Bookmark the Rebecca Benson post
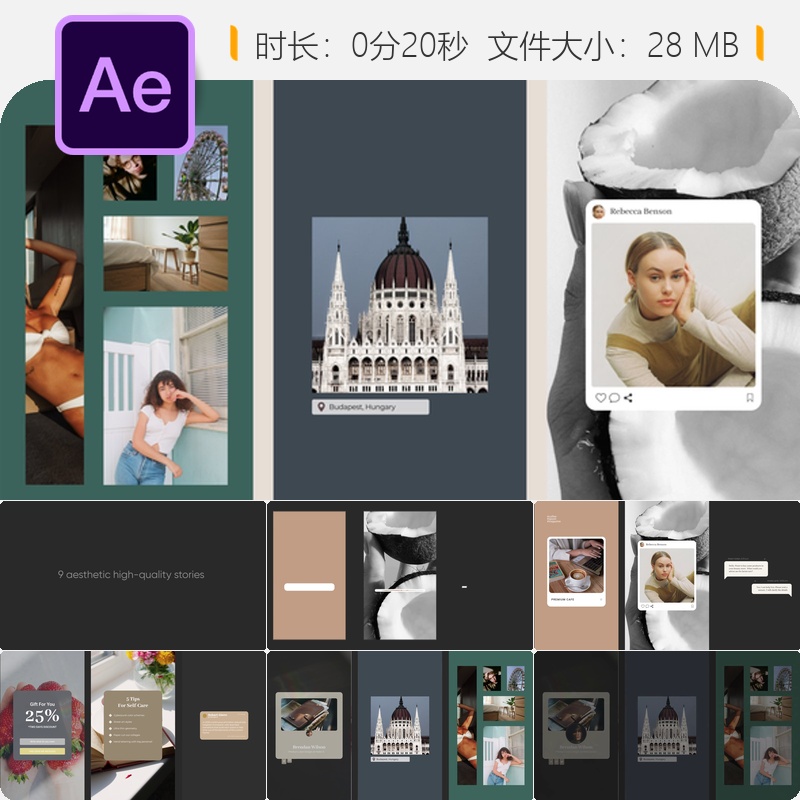Screen dimensions: 800x800 coord(749,399)
